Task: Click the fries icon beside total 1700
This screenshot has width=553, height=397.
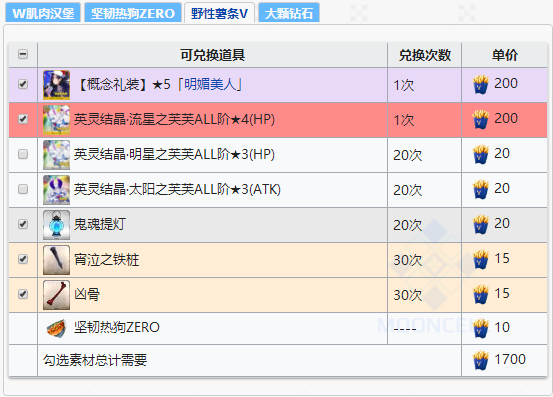Action: [481, 360]
